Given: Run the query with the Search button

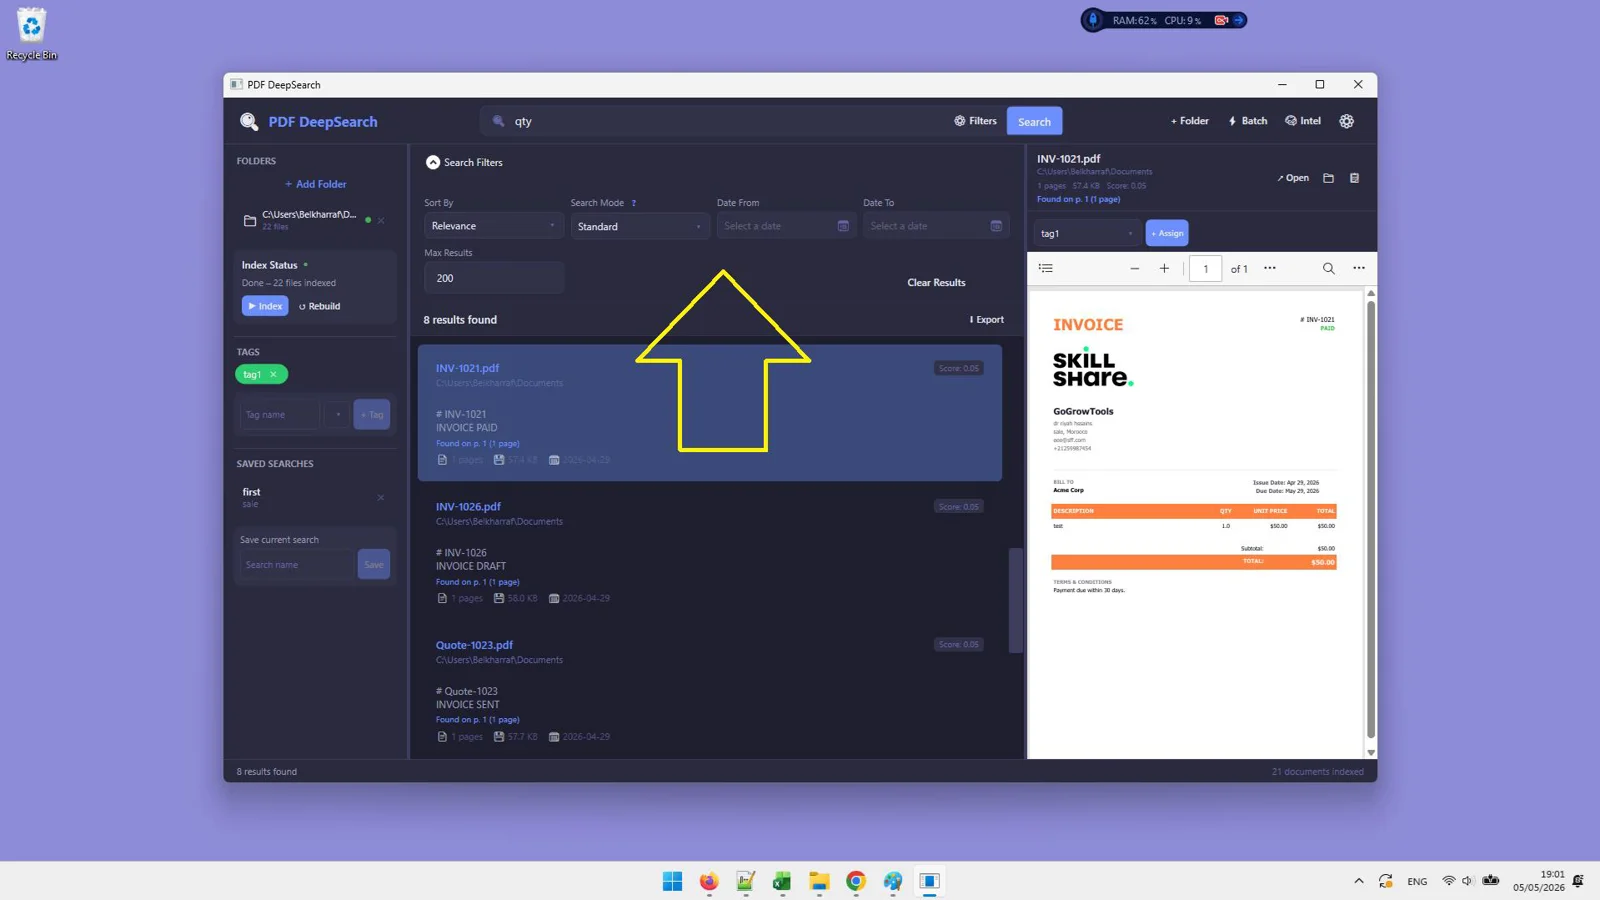Looking at the screenshot, I should pyautogui.click(x=1034, y=121).
